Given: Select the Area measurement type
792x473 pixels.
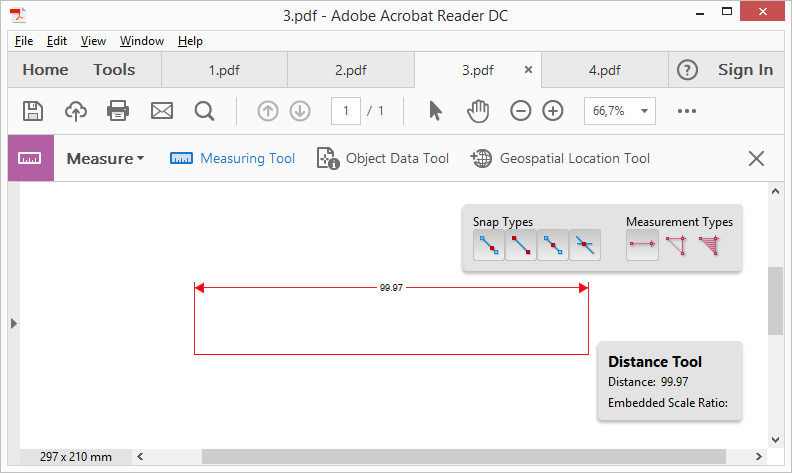Looking at the screenshot, I should point(709,246).
